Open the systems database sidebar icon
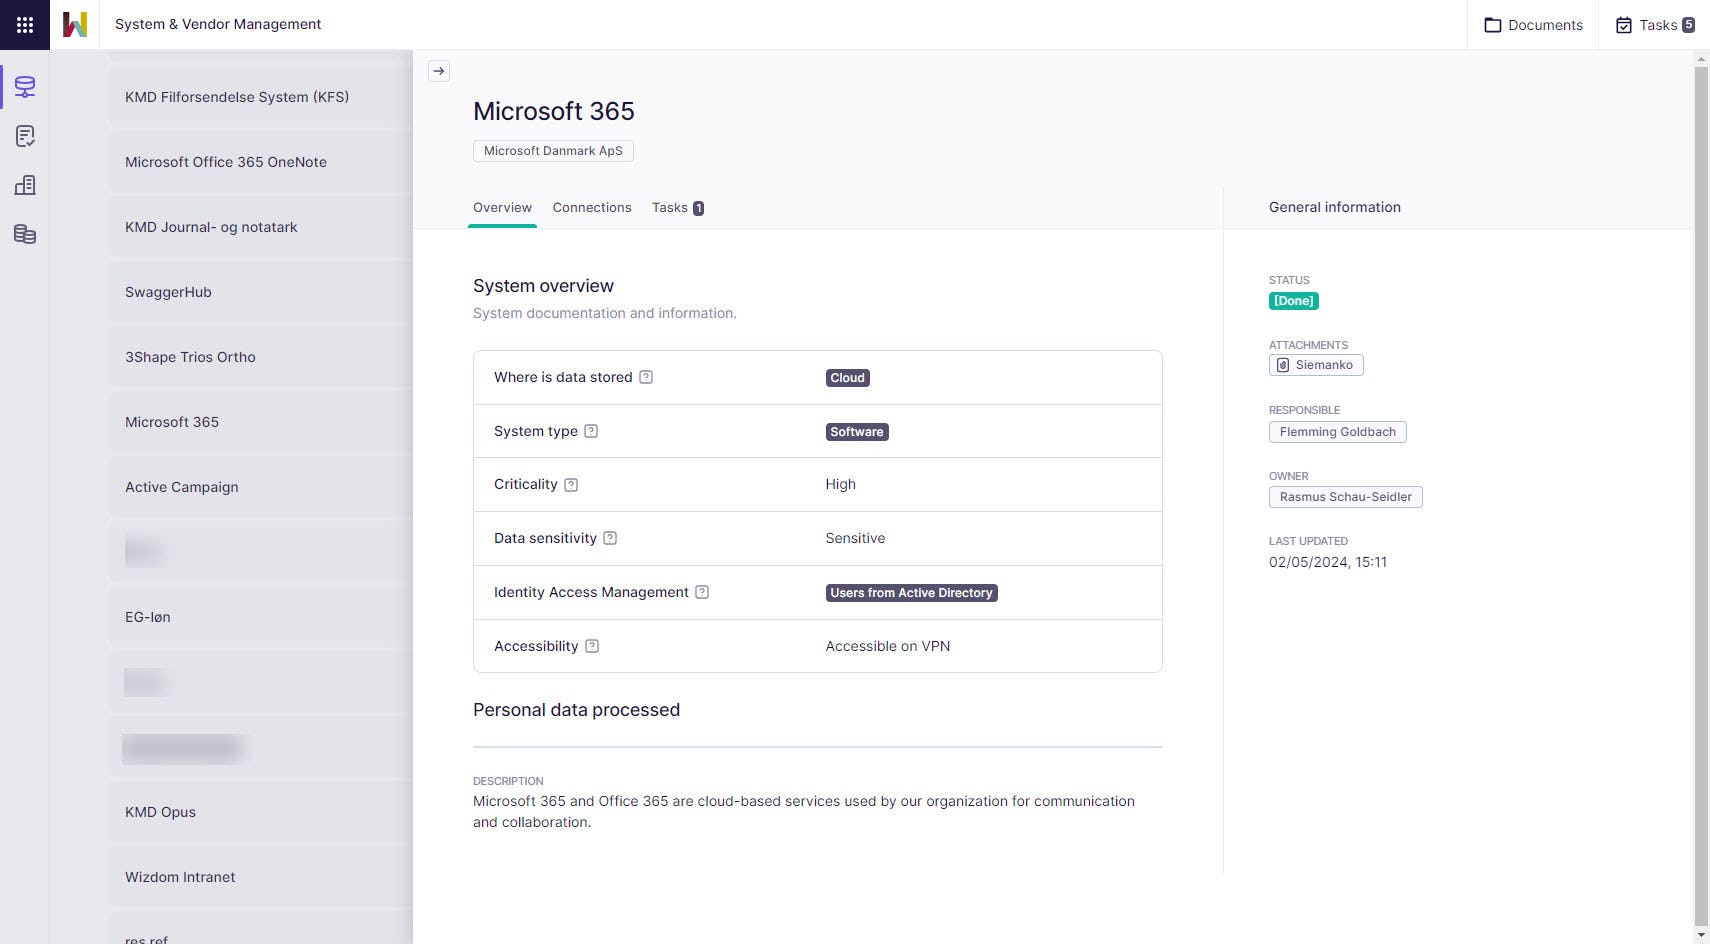 point(25,87)
